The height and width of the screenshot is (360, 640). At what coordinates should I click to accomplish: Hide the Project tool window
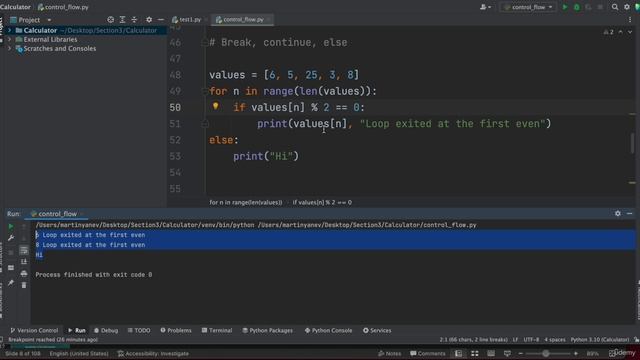[161, 20]
